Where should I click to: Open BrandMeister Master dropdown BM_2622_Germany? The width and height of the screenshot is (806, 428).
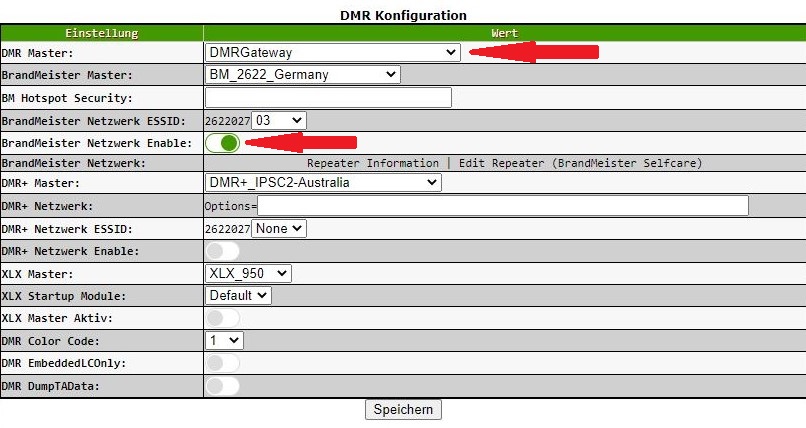[302, 75]
